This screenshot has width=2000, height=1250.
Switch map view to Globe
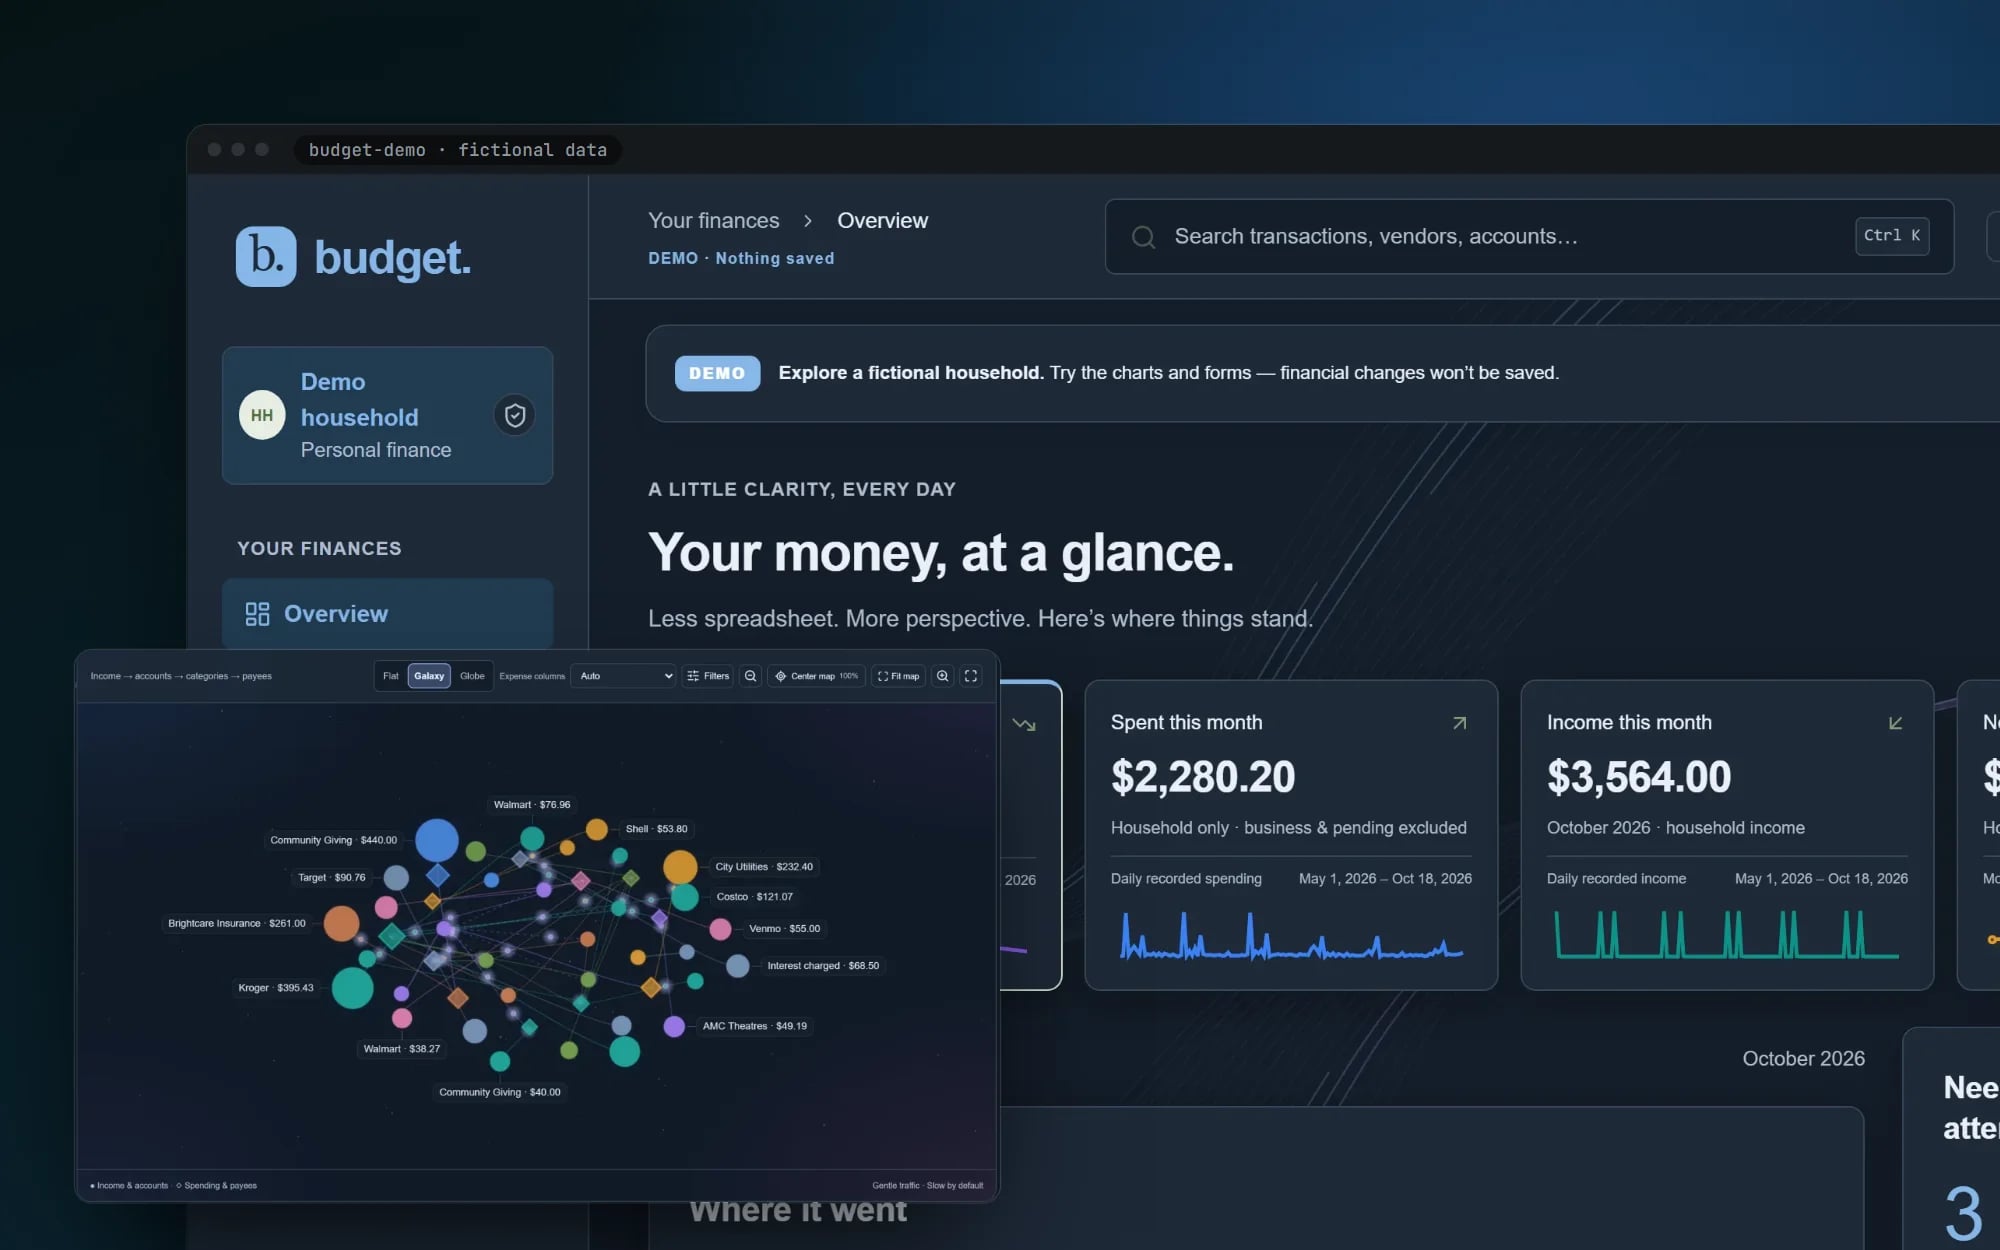pyautogui.click(x=472, y=676)
